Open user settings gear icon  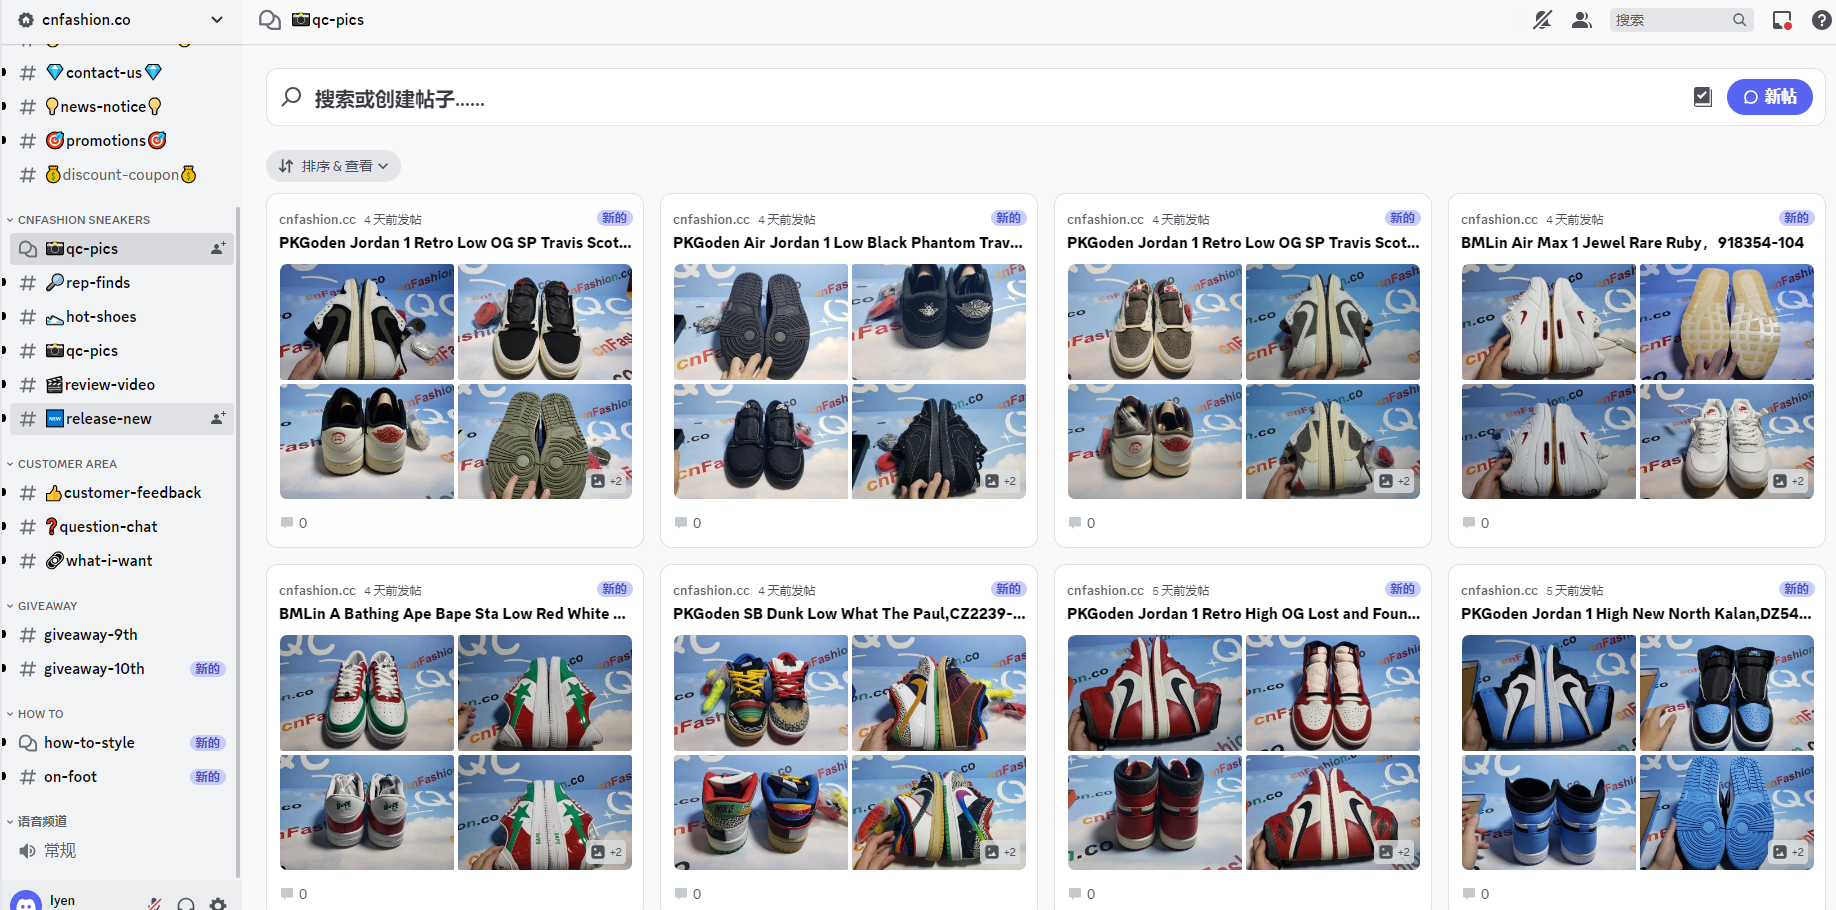[x=218, y=903]
